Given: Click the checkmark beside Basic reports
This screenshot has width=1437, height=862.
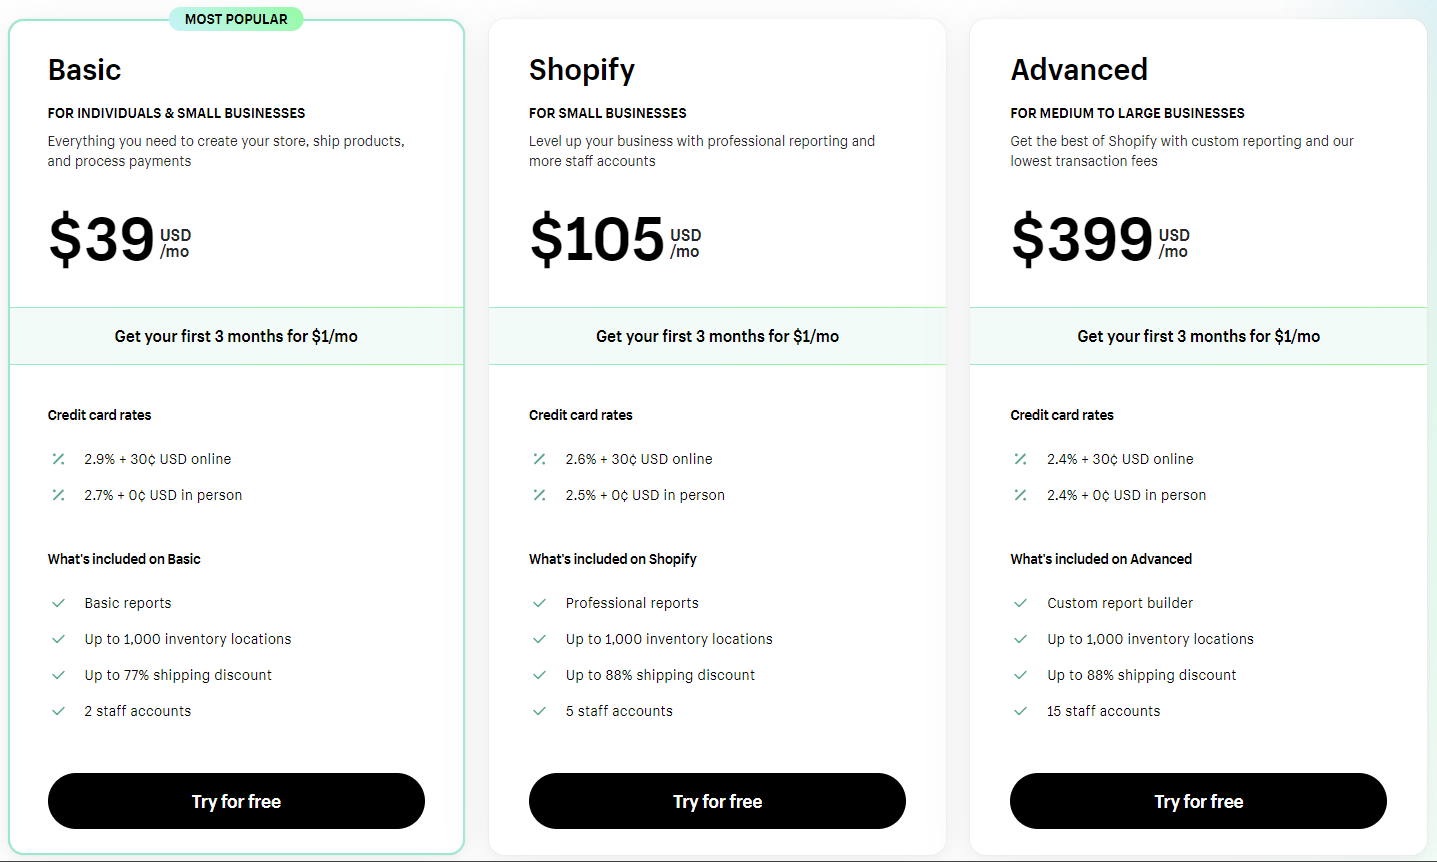Looking at the screenshot, I should [x=58, y=603].
